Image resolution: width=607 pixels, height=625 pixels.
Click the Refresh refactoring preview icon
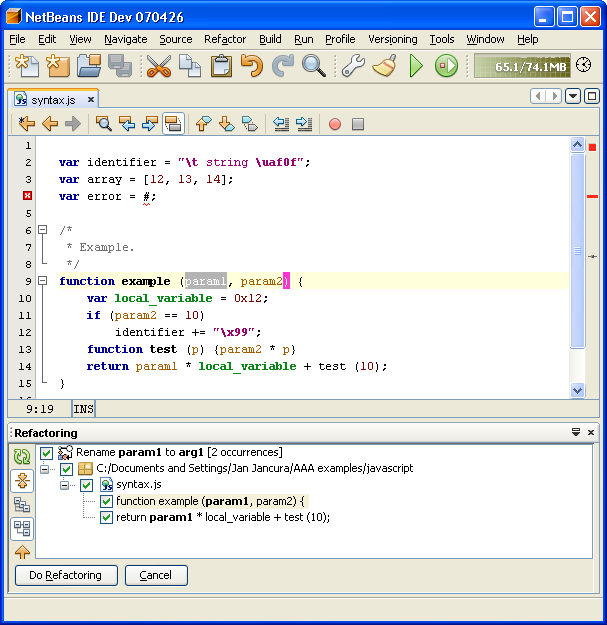pyautogui.click(x=22, y=457)
